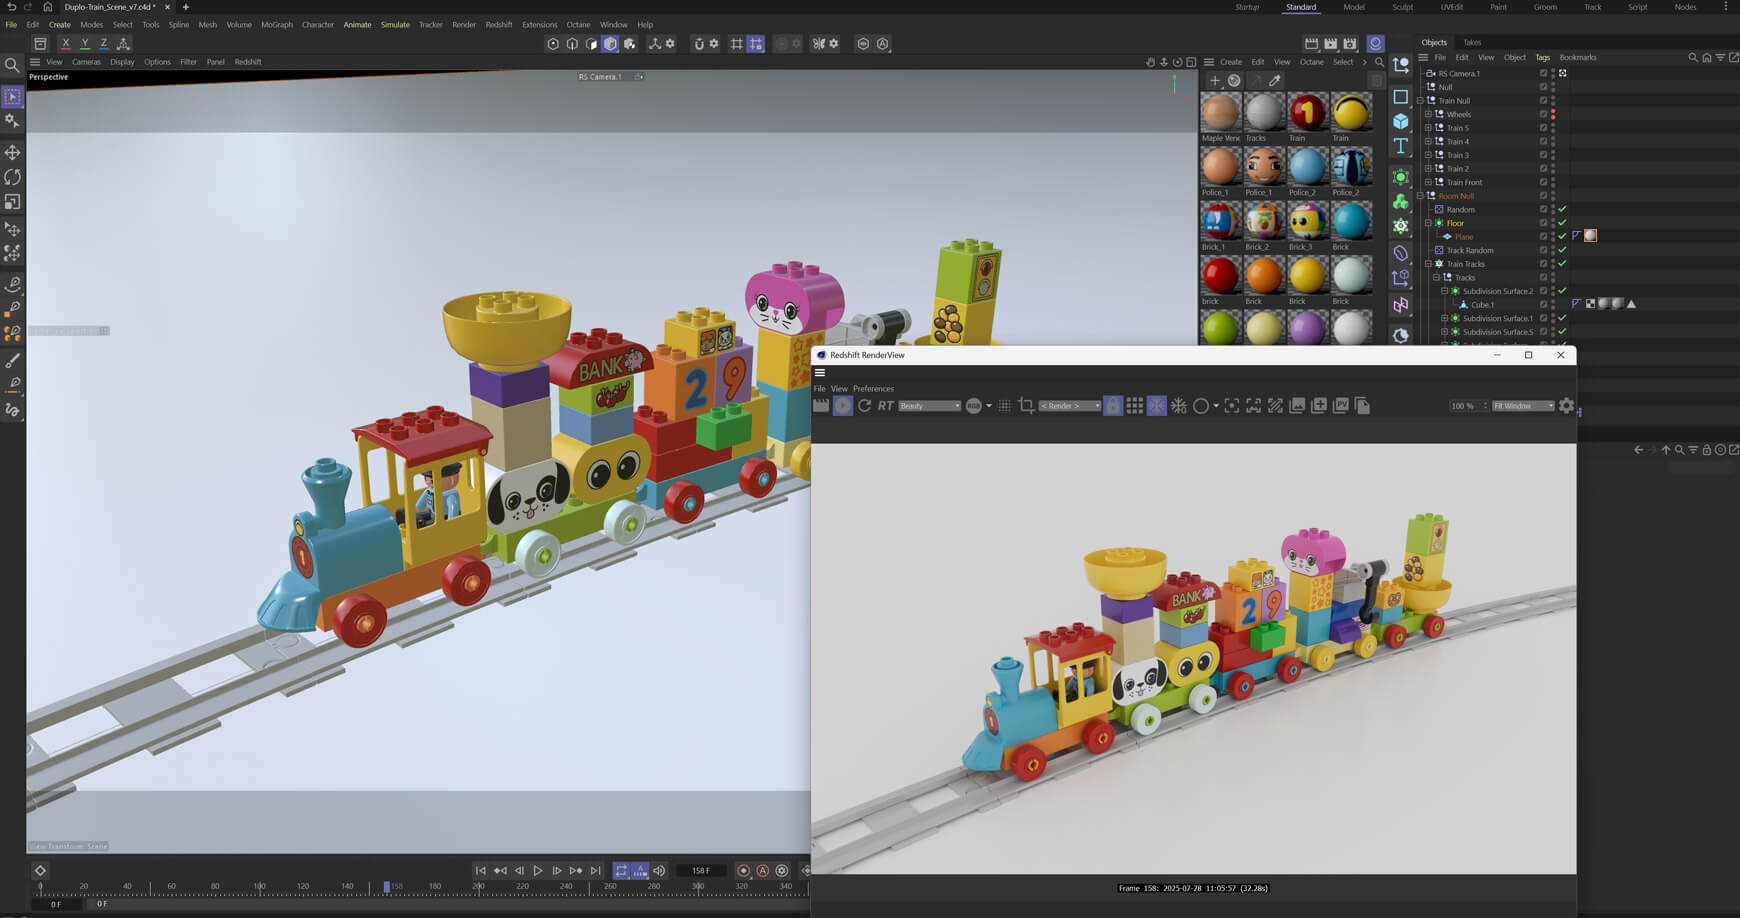The image size is (1740, 918).
Task: Select the Move tool in left toolbar
Action: click(12, 152)
